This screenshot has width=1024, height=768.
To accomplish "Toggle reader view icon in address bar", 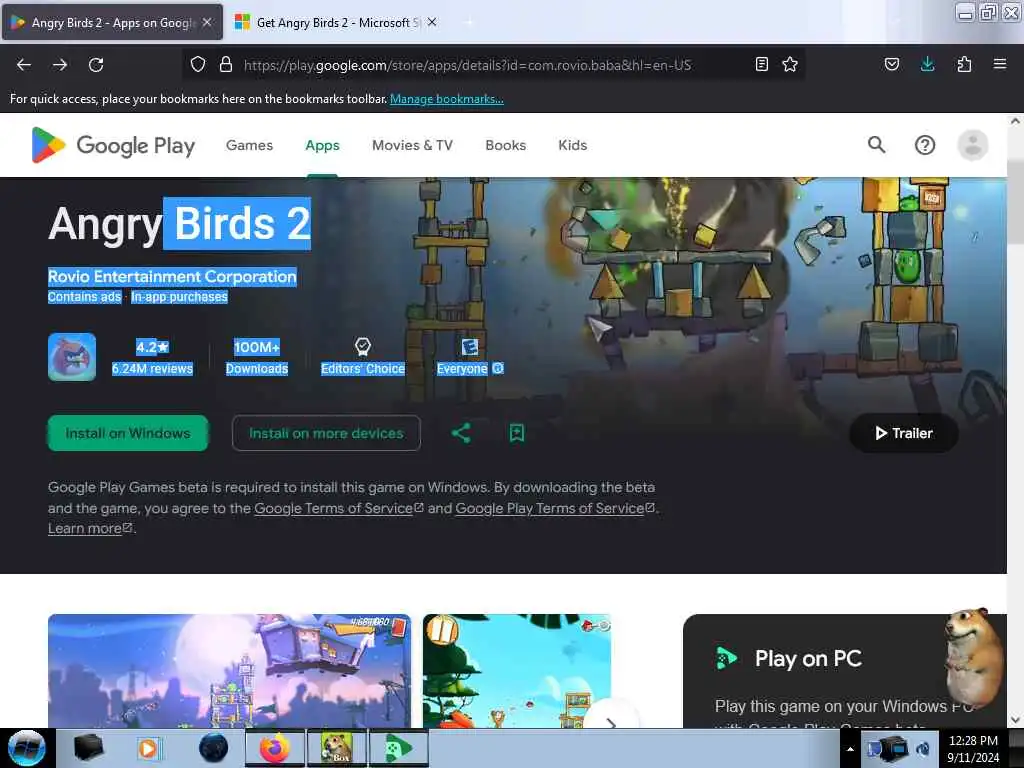I will click(761, 64).
